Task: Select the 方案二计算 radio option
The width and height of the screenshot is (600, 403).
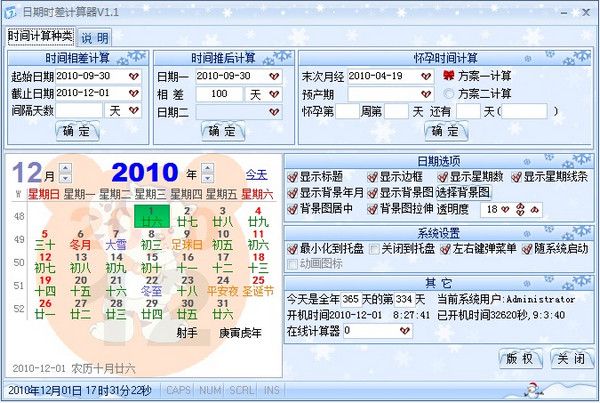Action: click(x=448, y=93)
